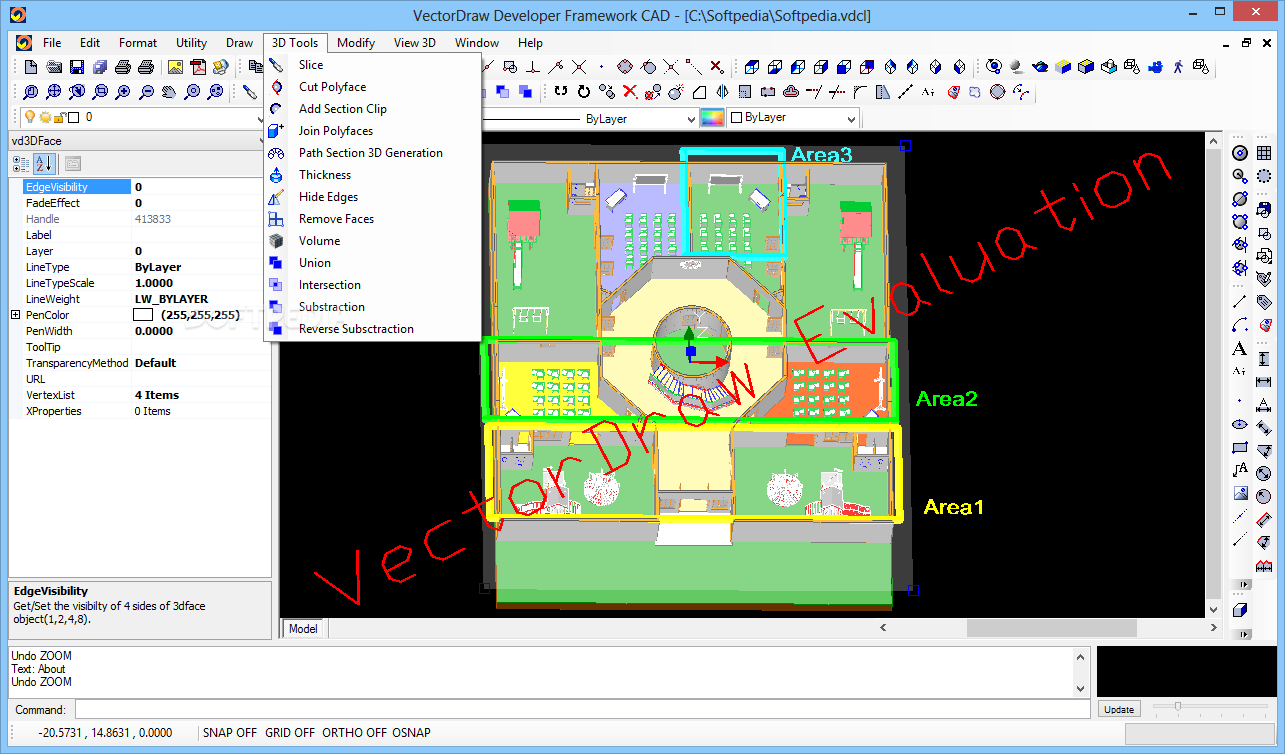Viewport: 1285px width, 754px height.
Task: Click the Redo arrow icon
Action: (x=584, y=92)
